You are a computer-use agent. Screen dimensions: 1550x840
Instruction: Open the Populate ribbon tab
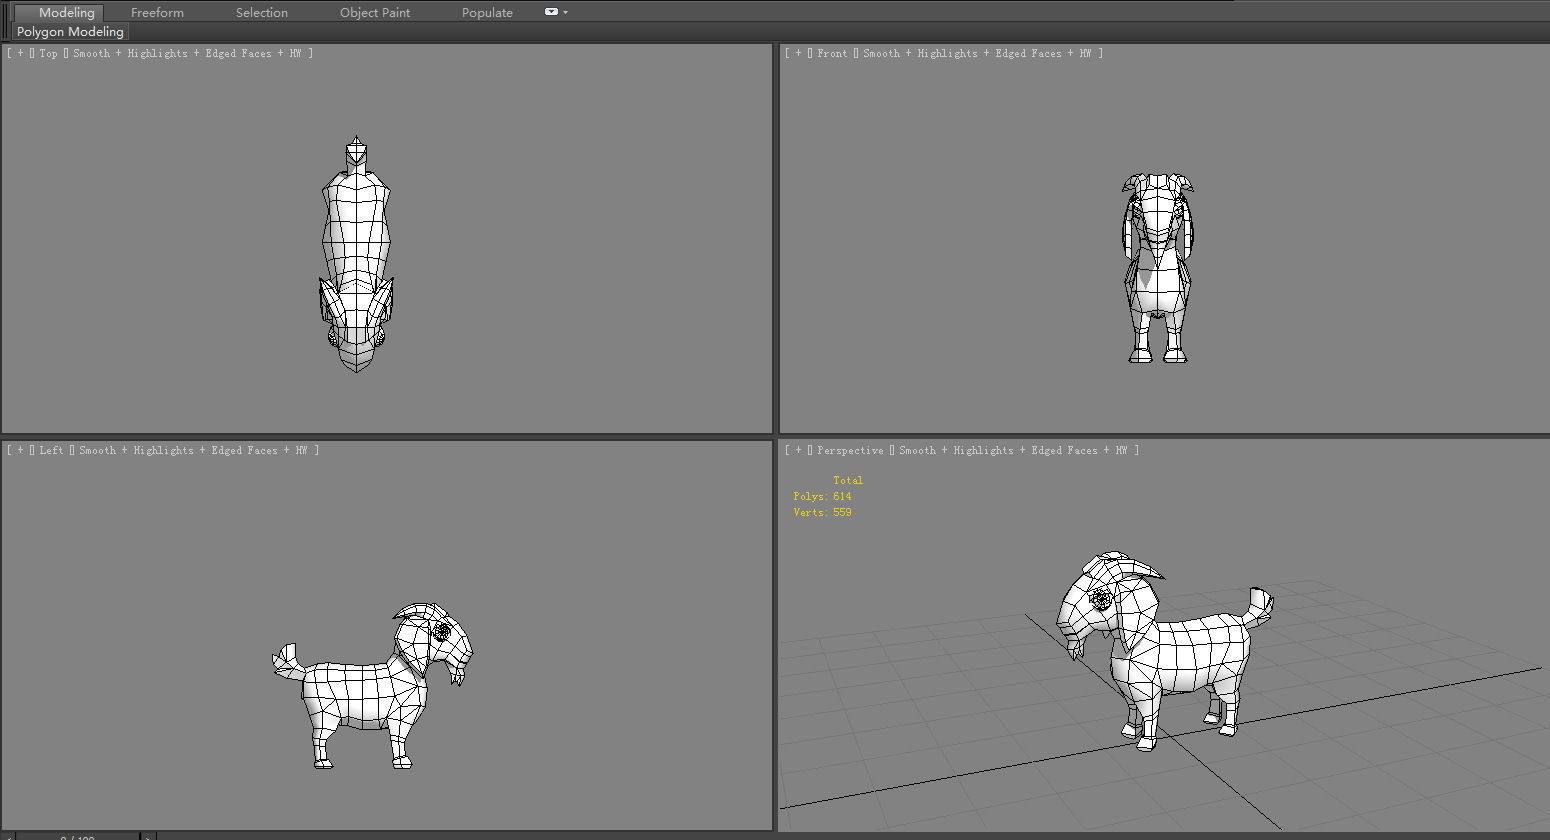487,13
